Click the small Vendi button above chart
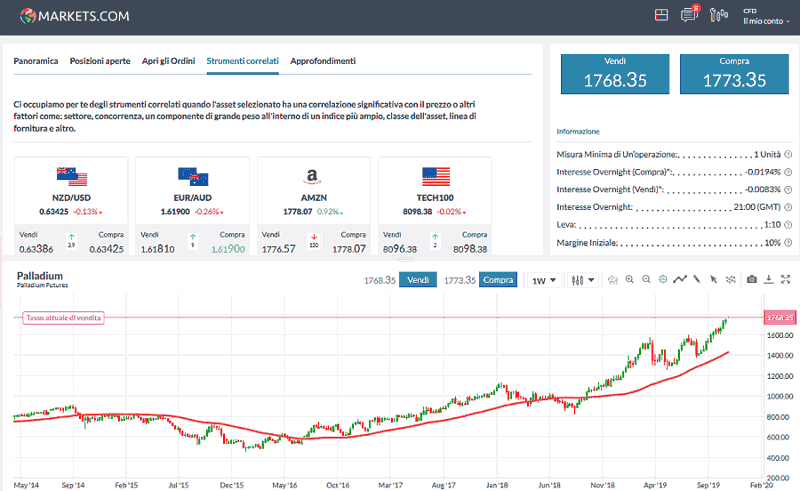800x491 pixels. point(418,280)
